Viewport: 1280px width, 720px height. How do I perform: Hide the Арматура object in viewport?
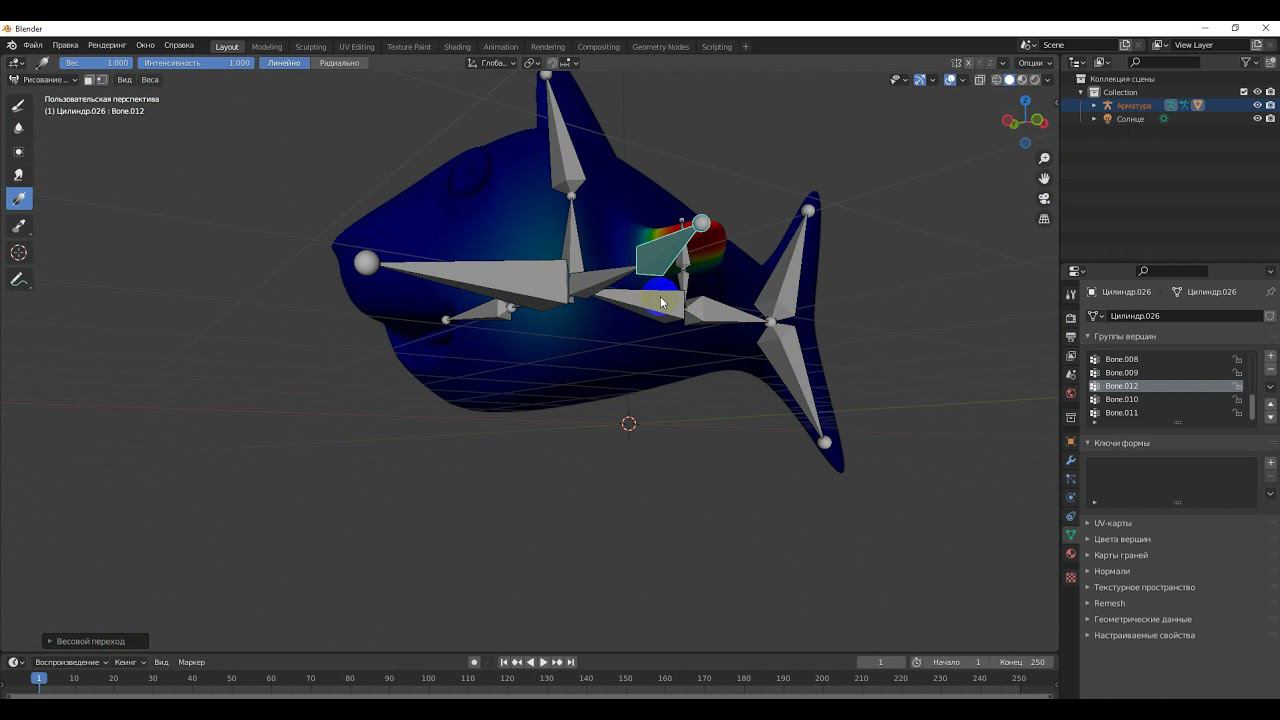coord(1257,105)
